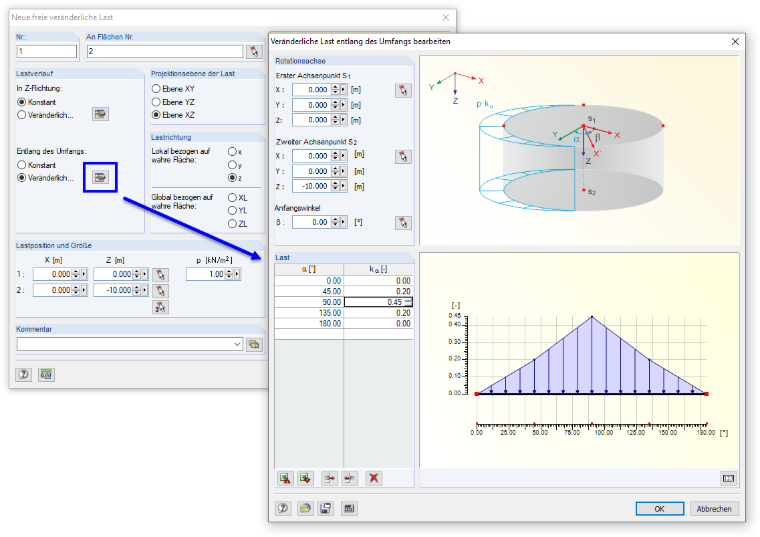Click S2 Y coordinate value field

pyautogui.click(x=312, y=171)
